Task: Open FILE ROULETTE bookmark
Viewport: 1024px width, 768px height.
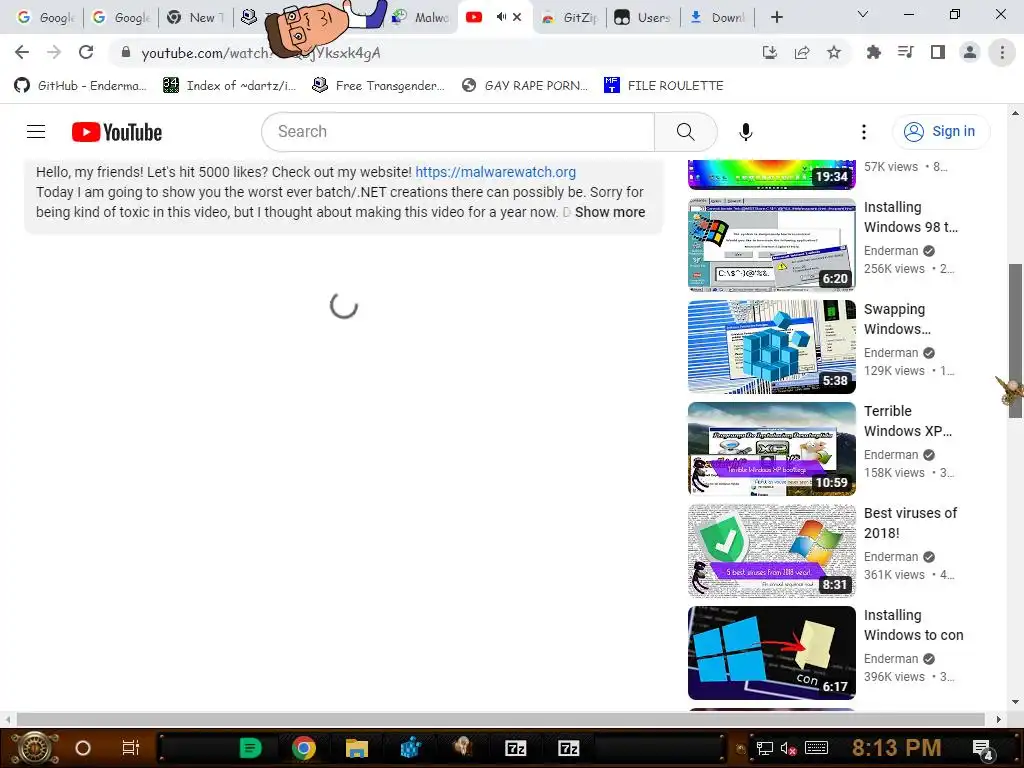Action: pos(664,86)
